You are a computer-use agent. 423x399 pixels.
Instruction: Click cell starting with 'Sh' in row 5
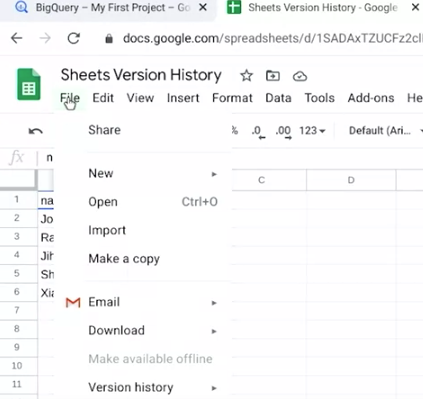click(x=46, y=274)
